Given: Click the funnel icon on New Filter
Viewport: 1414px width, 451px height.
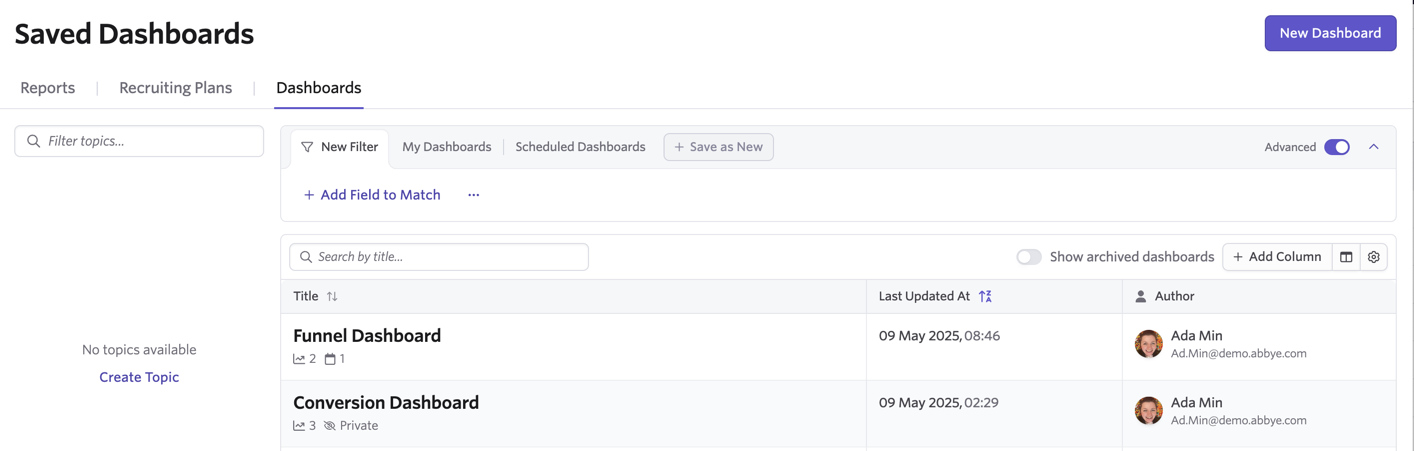Looking at the screenshot, I should (307, 147).
